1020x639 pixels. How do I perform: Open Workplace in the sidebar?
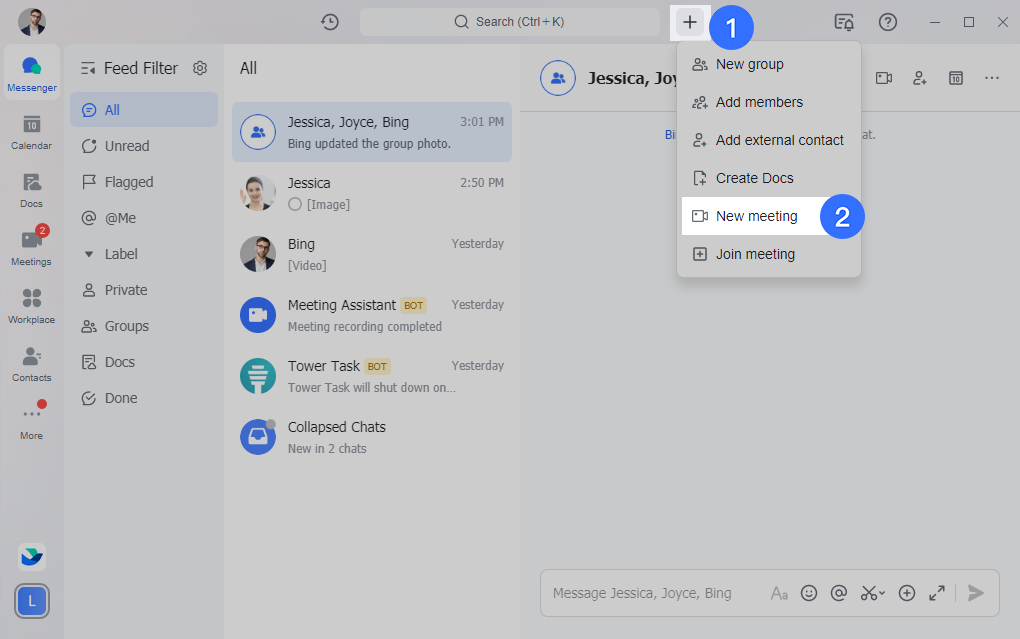(31, 306)
